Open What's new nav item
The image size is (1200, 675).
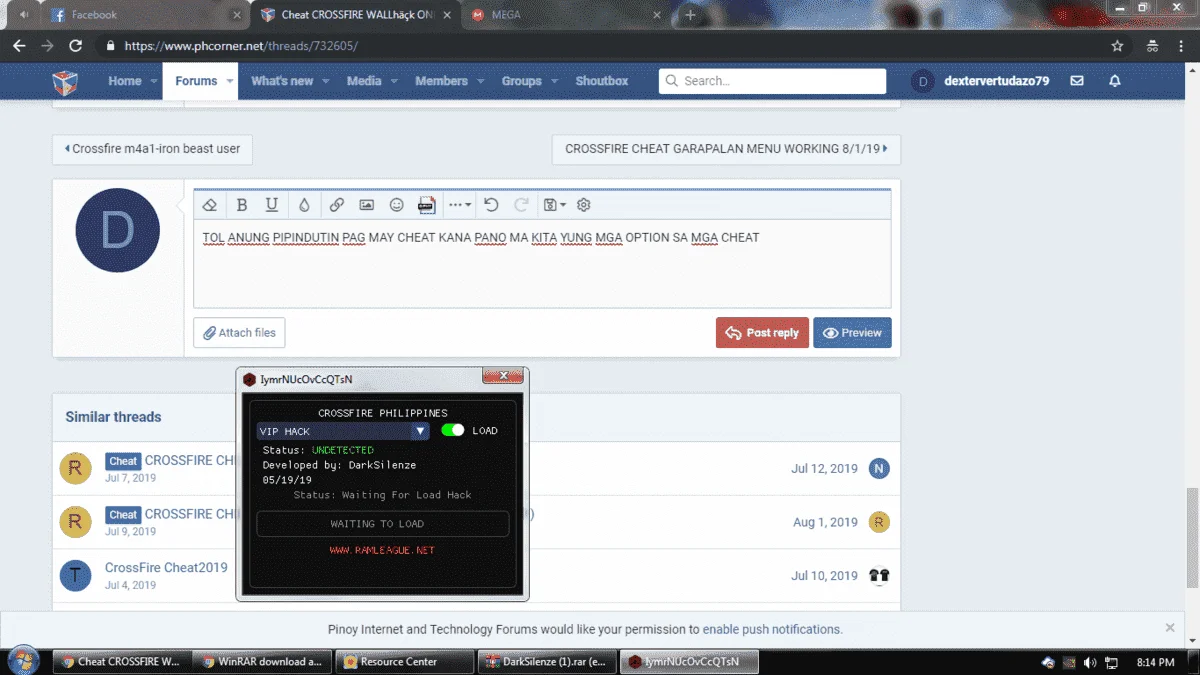pos(282,81)
